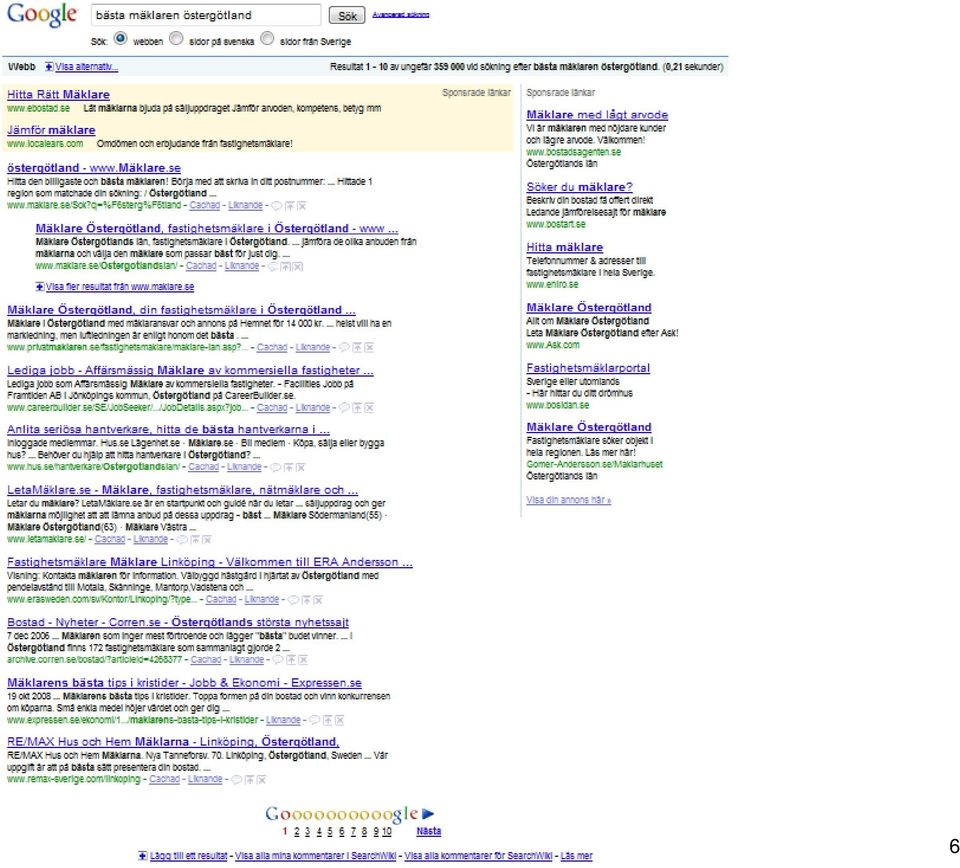Go to results page 3
The width and height of the screenshot is (960, 868).
click(308, 831)
